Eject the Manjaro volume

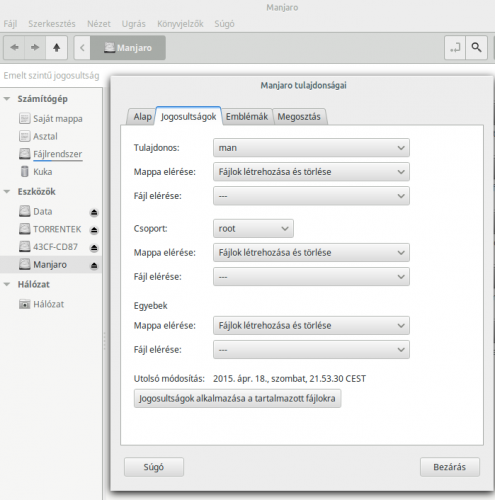(x=94, y=265)
